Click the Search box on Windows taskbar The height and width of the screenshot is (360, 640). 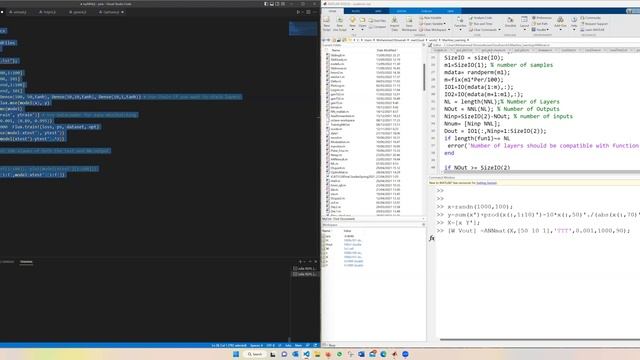pos(255,354)
